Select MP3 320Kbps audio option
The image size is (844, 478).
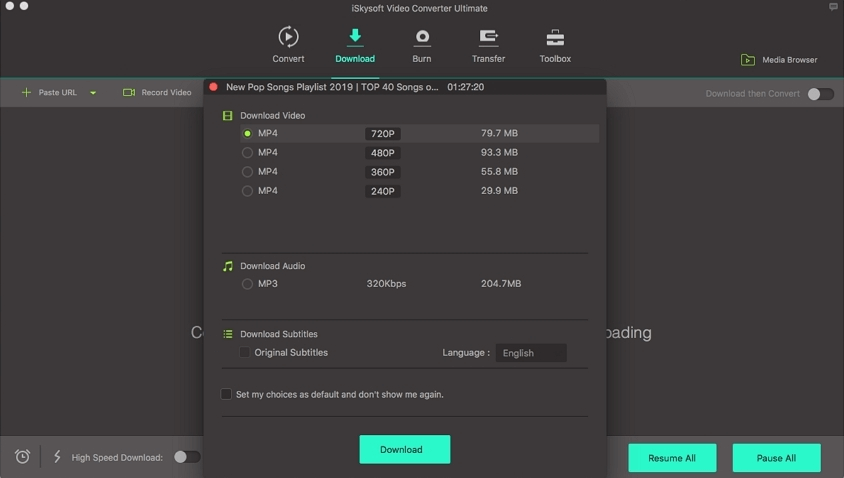[247, 284]
